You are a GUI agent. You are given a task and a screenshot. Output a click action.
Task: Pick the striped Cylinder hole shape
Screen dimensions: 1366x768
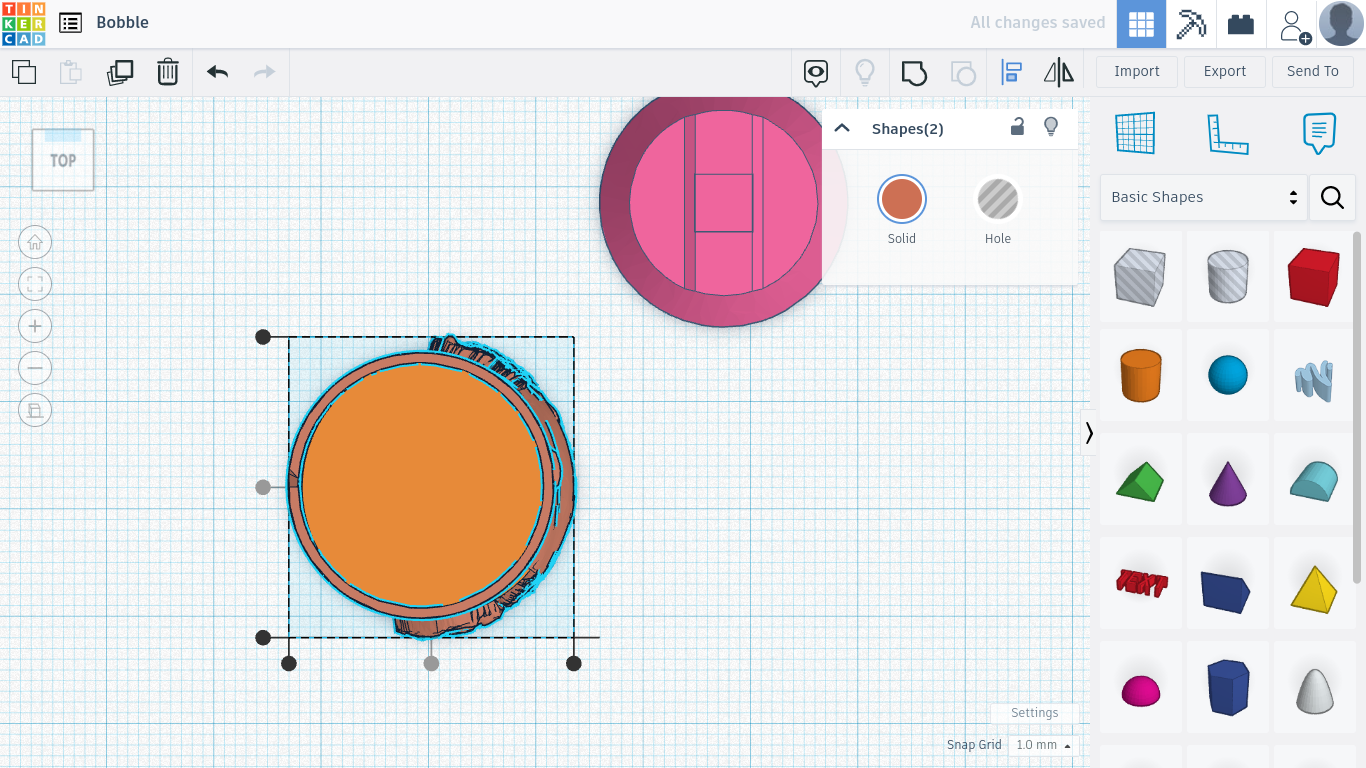point(1227,277)
